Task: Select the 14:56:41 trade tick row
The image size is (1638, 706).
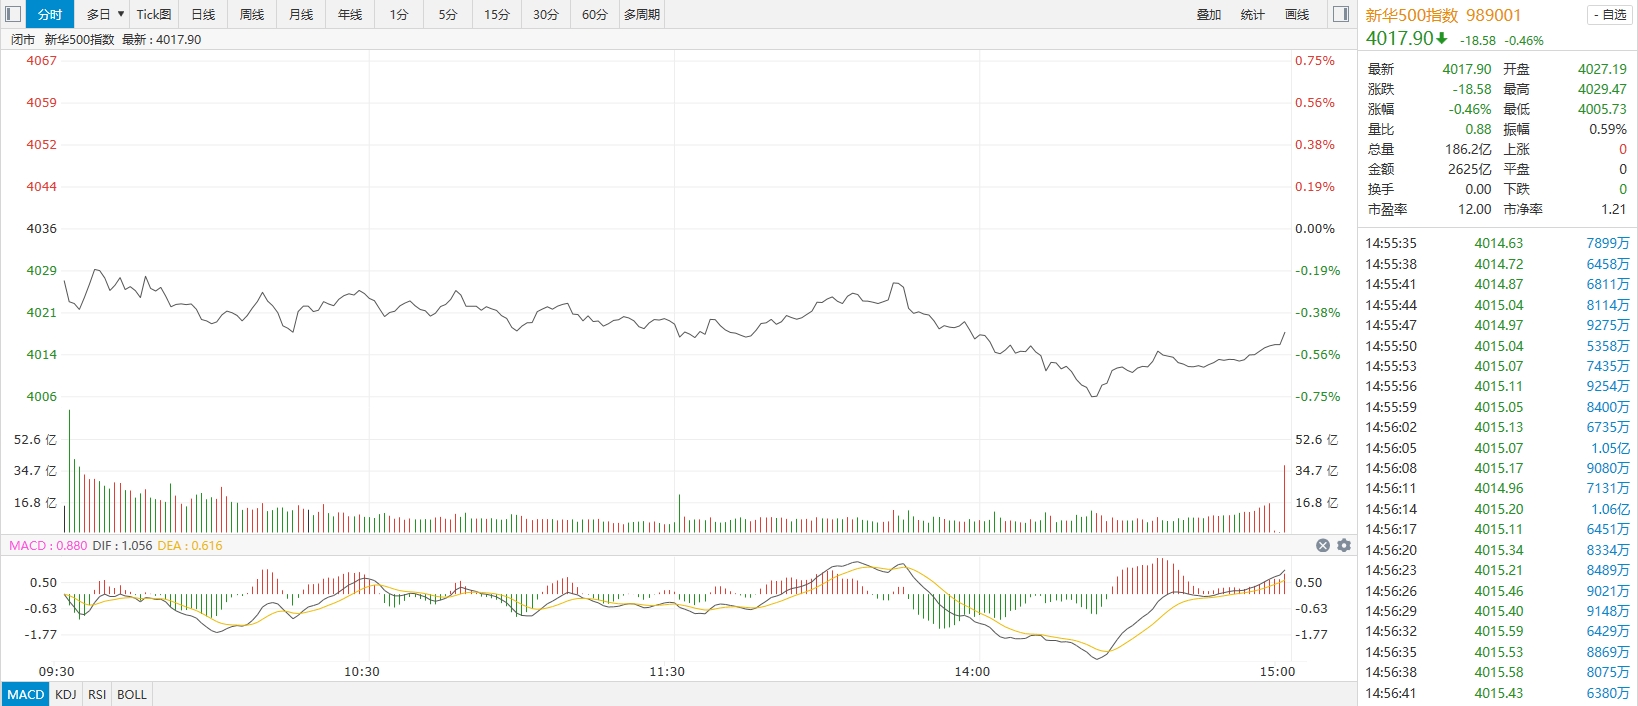Action: pos(1497,693)
